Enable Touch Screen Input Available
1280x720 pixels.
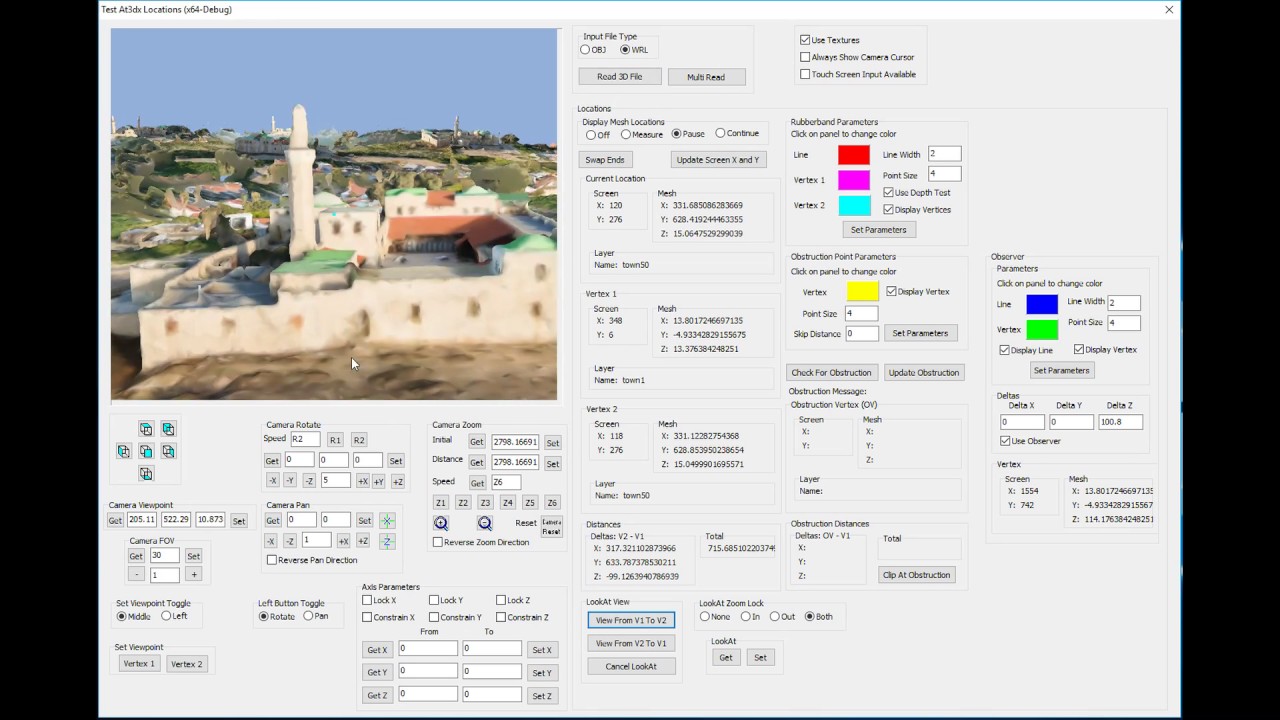(x=805, y=74)
